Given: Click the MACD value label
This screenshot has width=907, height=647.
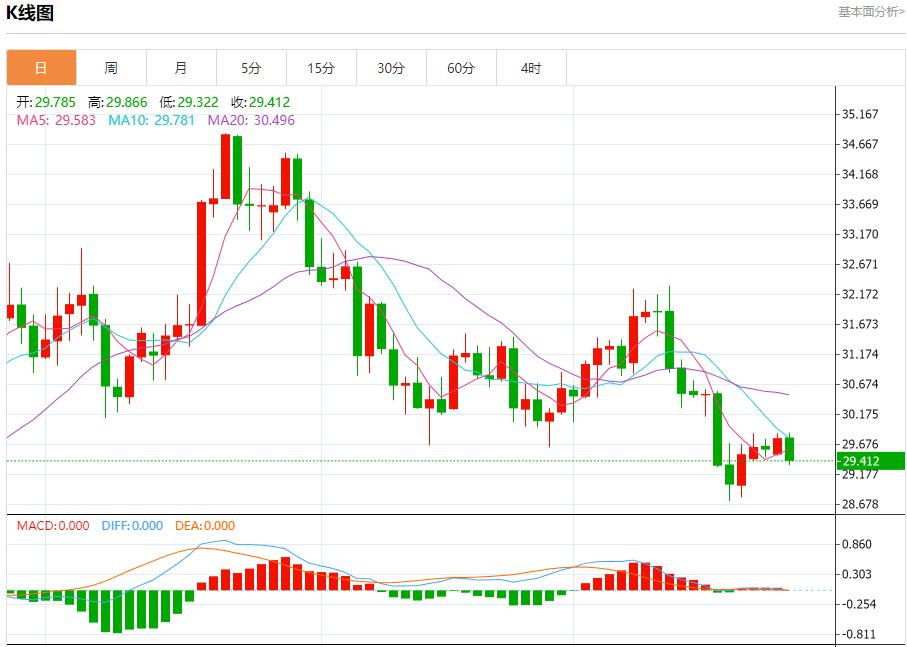Looking at the screenshot, I should click(x=52, y=526).
